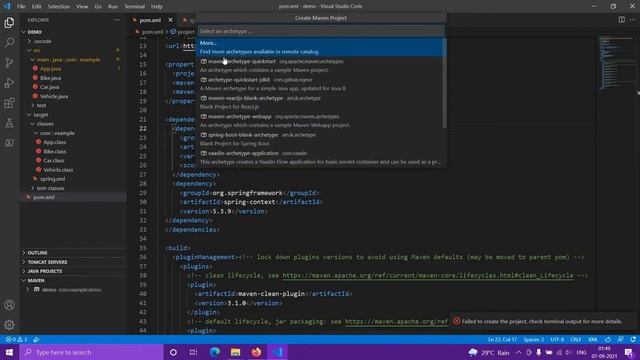Click the split editor icon
The height and width of the screenshot is (360, 640).
[x=621, y=20]
